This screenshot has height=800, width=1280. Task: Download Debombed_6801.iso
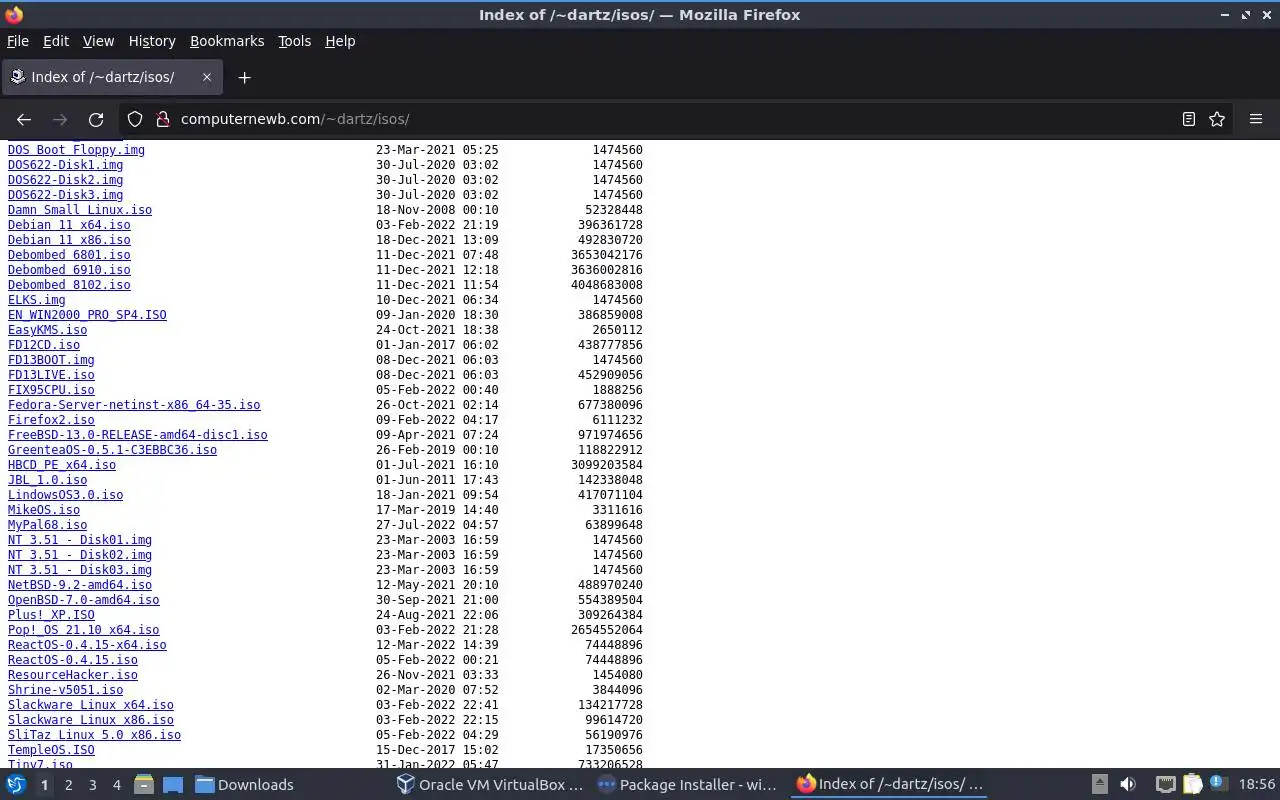(69, 255)
